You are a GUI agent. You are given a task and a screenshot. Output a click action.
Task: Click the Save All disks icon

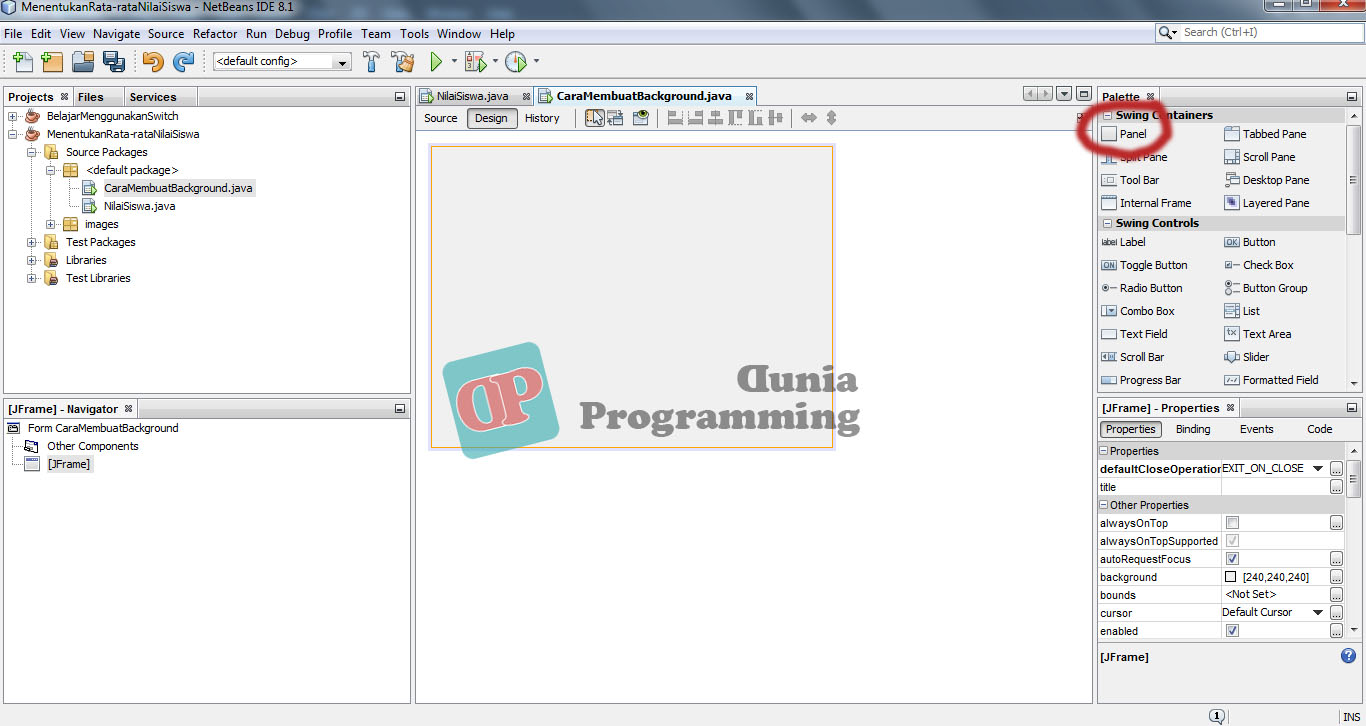pos(113,62)
